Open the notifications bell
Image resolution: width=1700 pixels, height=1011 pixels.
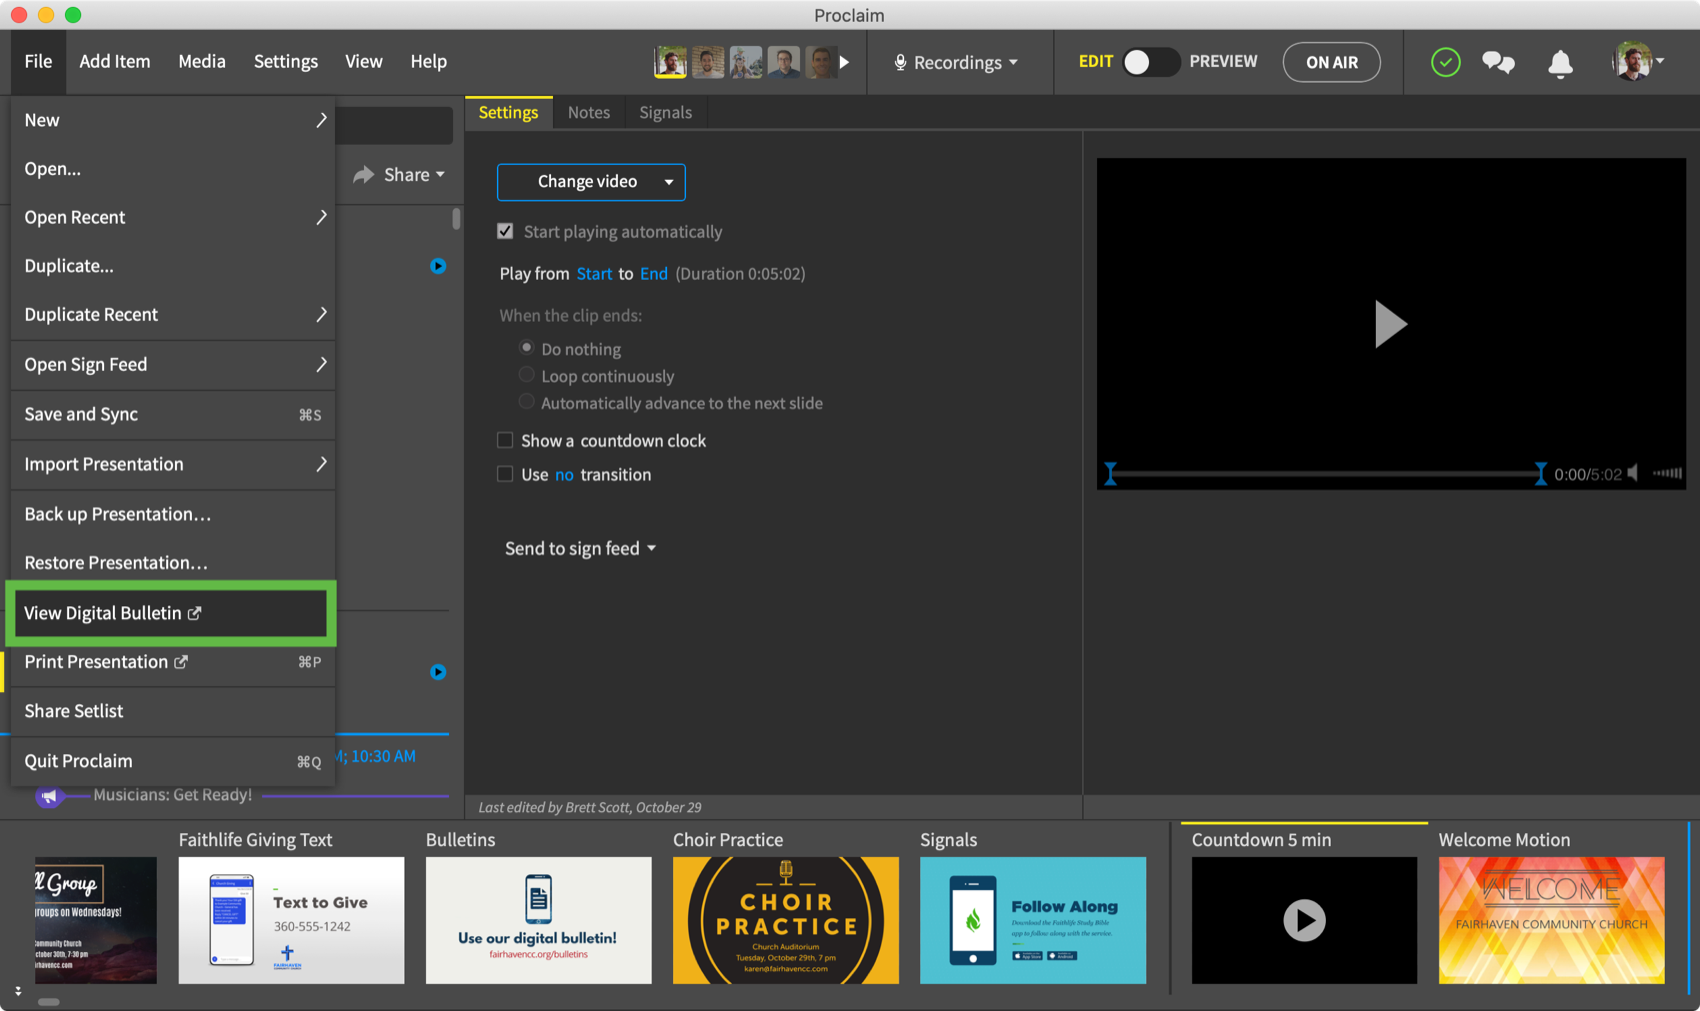click(x=1560, y=63)
